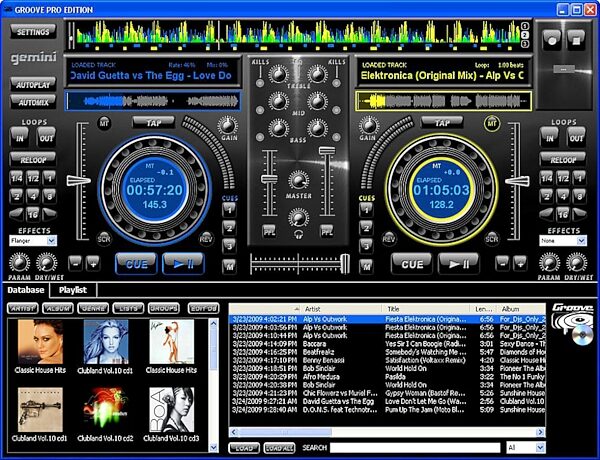Toggle SCR scratch mode on left deck
The width and height of the screenshot is (600, 460).
tap(104, 239)
